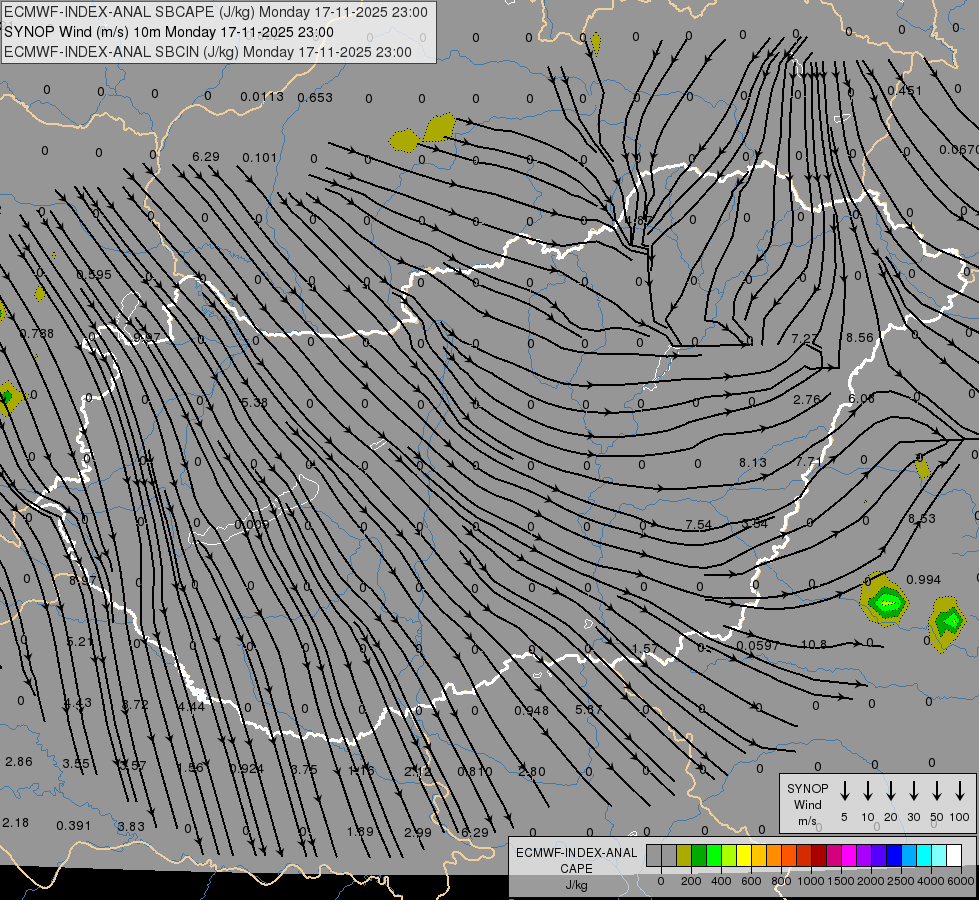
Task: Click the 0.101 value on the map
Action: (260, 157)
